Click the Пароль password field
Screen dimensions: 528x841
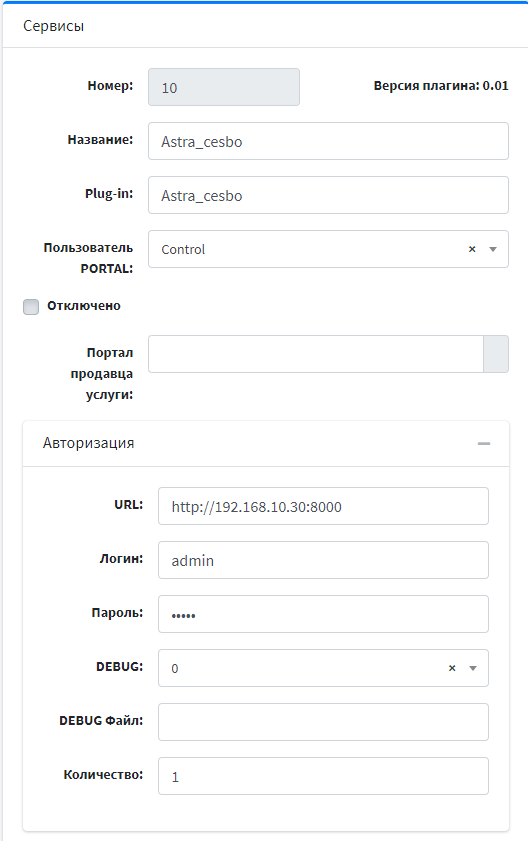pos(323,614)
